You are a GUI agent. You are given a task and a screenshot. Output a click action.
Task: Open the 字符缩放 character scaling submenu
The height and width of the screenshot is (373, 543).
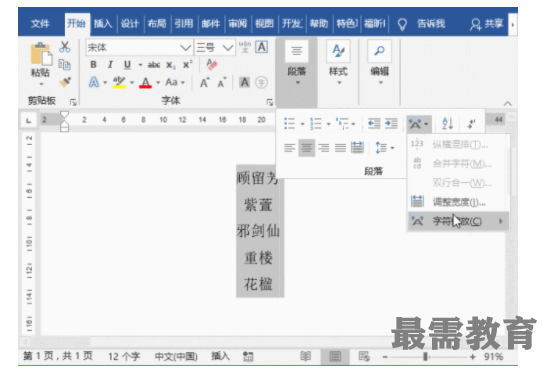tap(458, 221)
